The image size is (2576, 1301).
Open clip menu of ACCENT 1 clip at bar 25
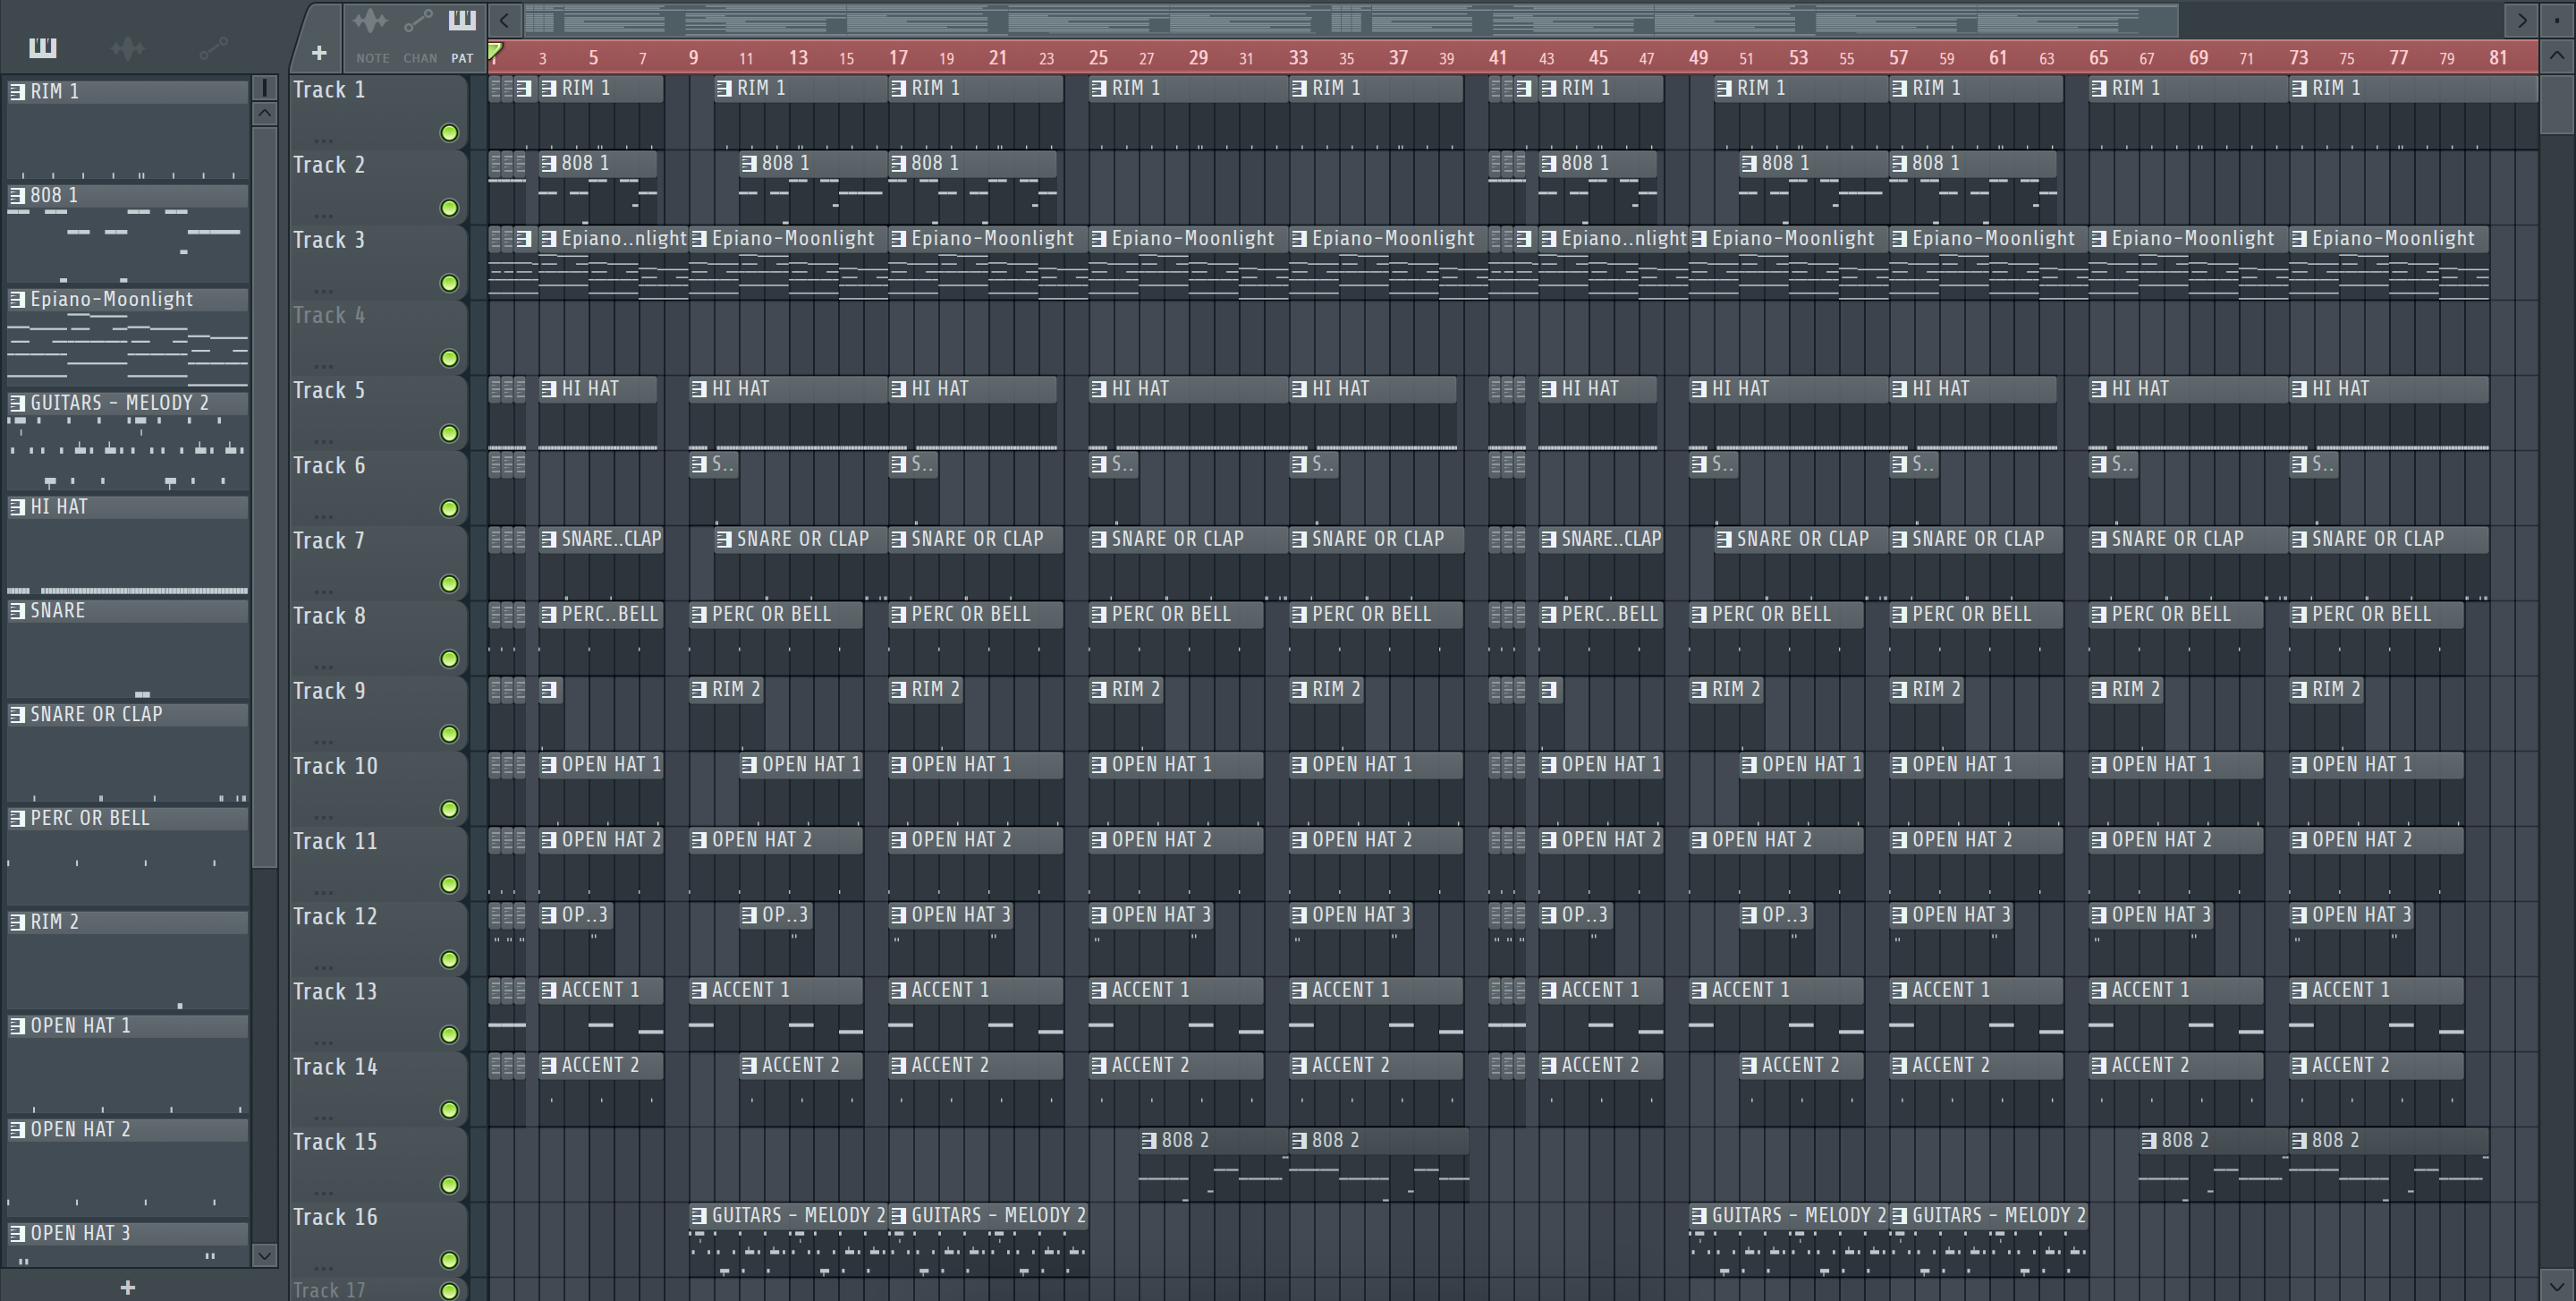click(x=1099, y=990)
